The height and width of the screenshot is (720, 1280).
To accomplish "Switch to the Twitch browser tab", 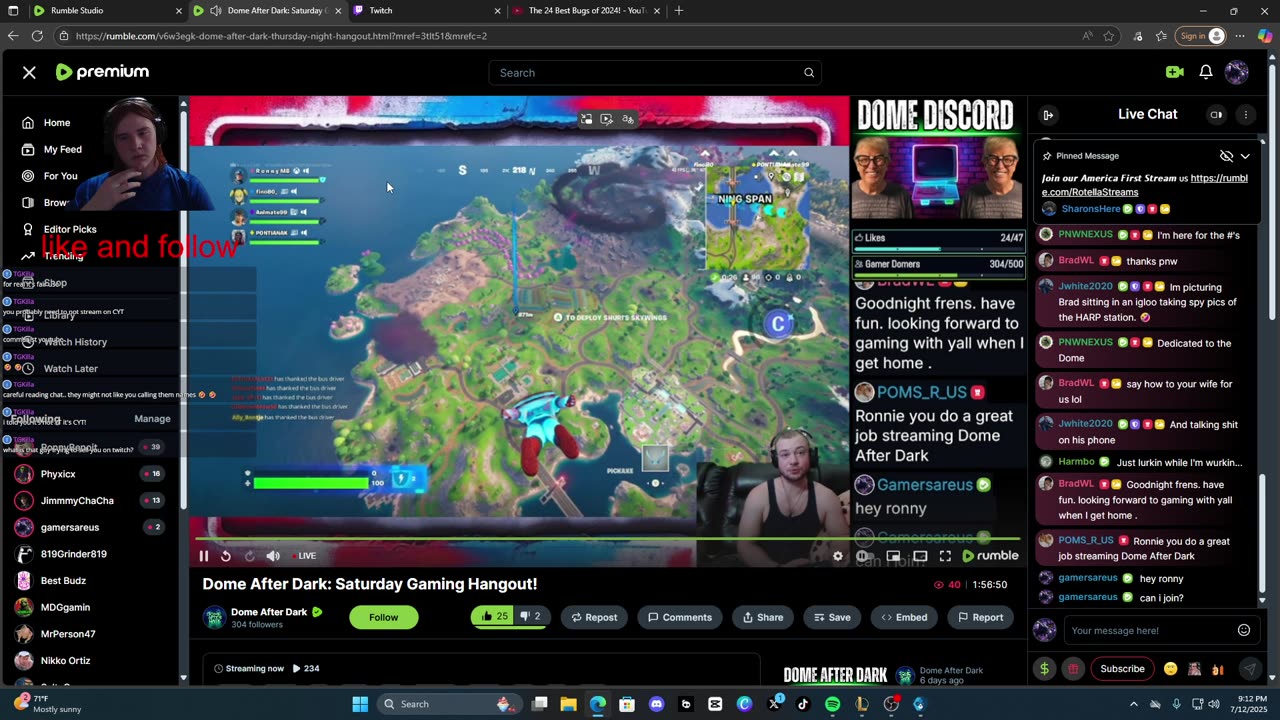I will (x=427, y=11).
